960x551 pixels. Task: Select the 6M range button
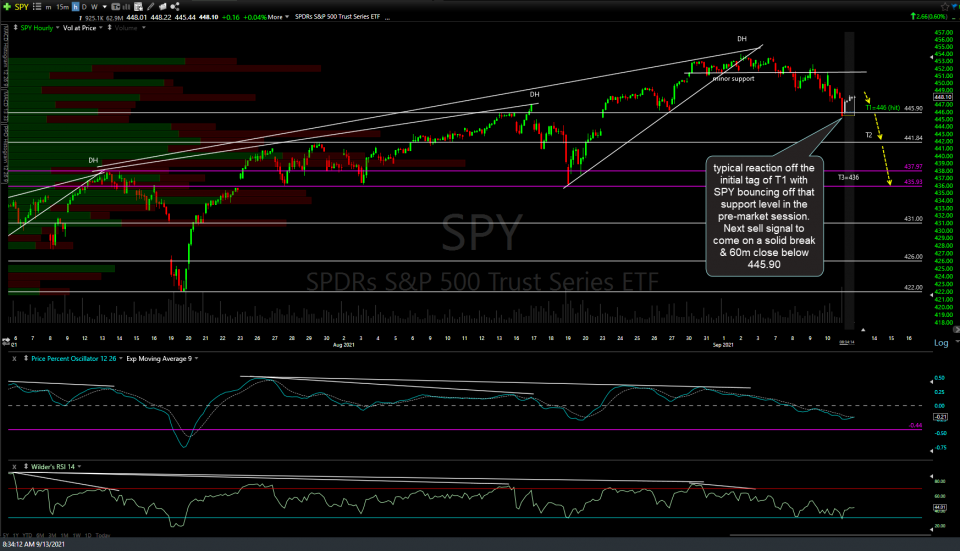coord(40,535)
